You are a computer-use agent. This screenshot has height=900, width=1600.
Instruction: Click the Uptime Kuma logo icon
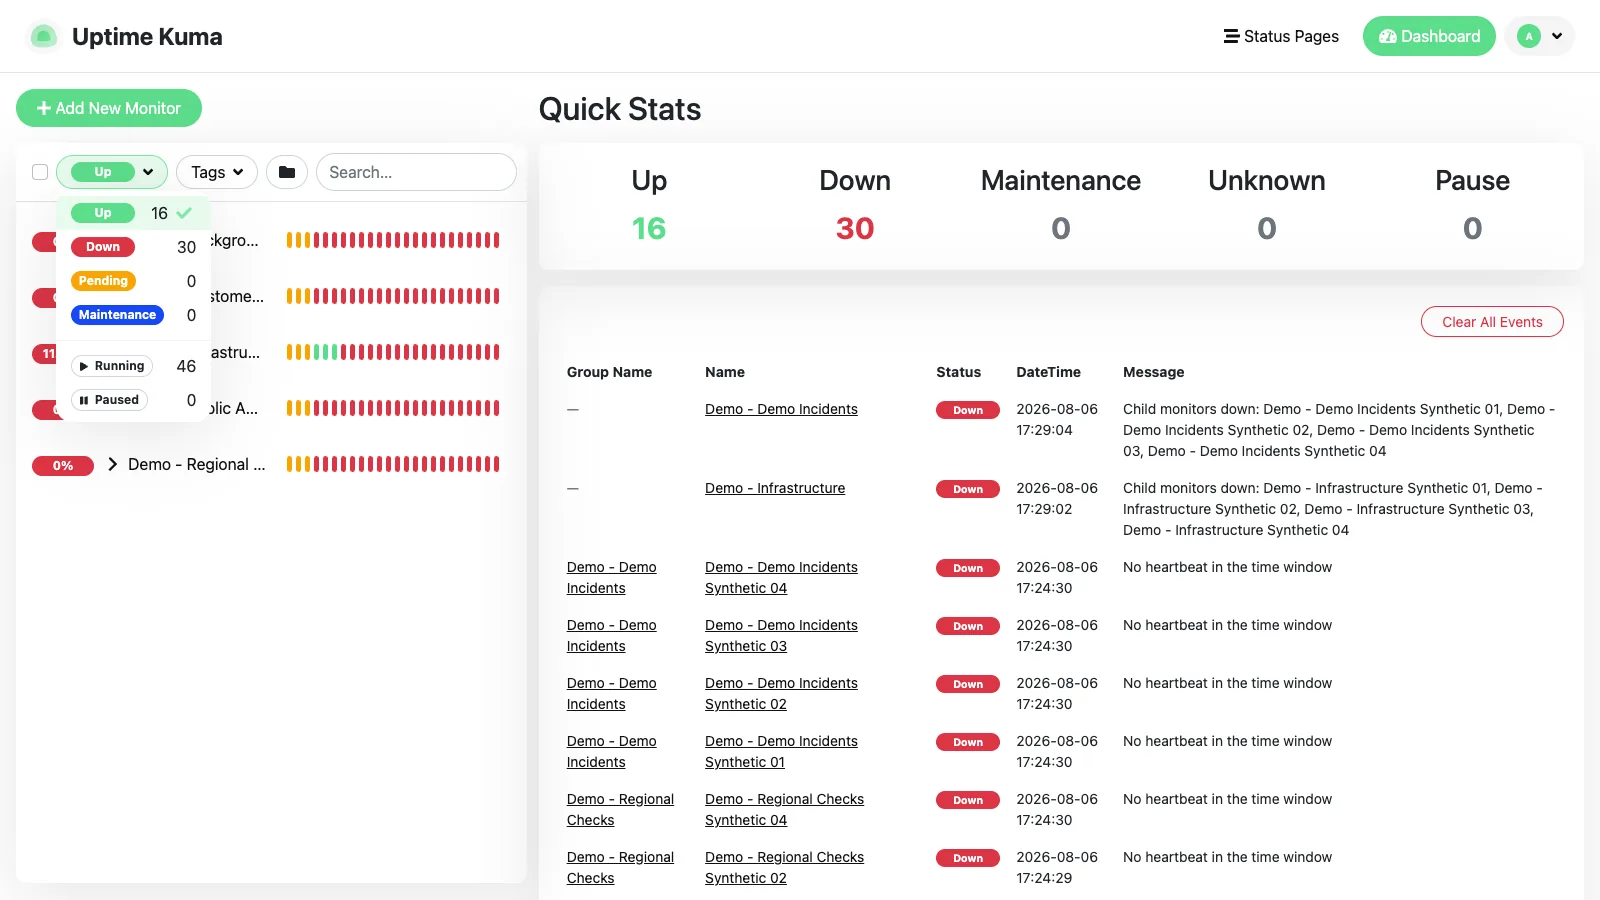[x=43, y=36]
